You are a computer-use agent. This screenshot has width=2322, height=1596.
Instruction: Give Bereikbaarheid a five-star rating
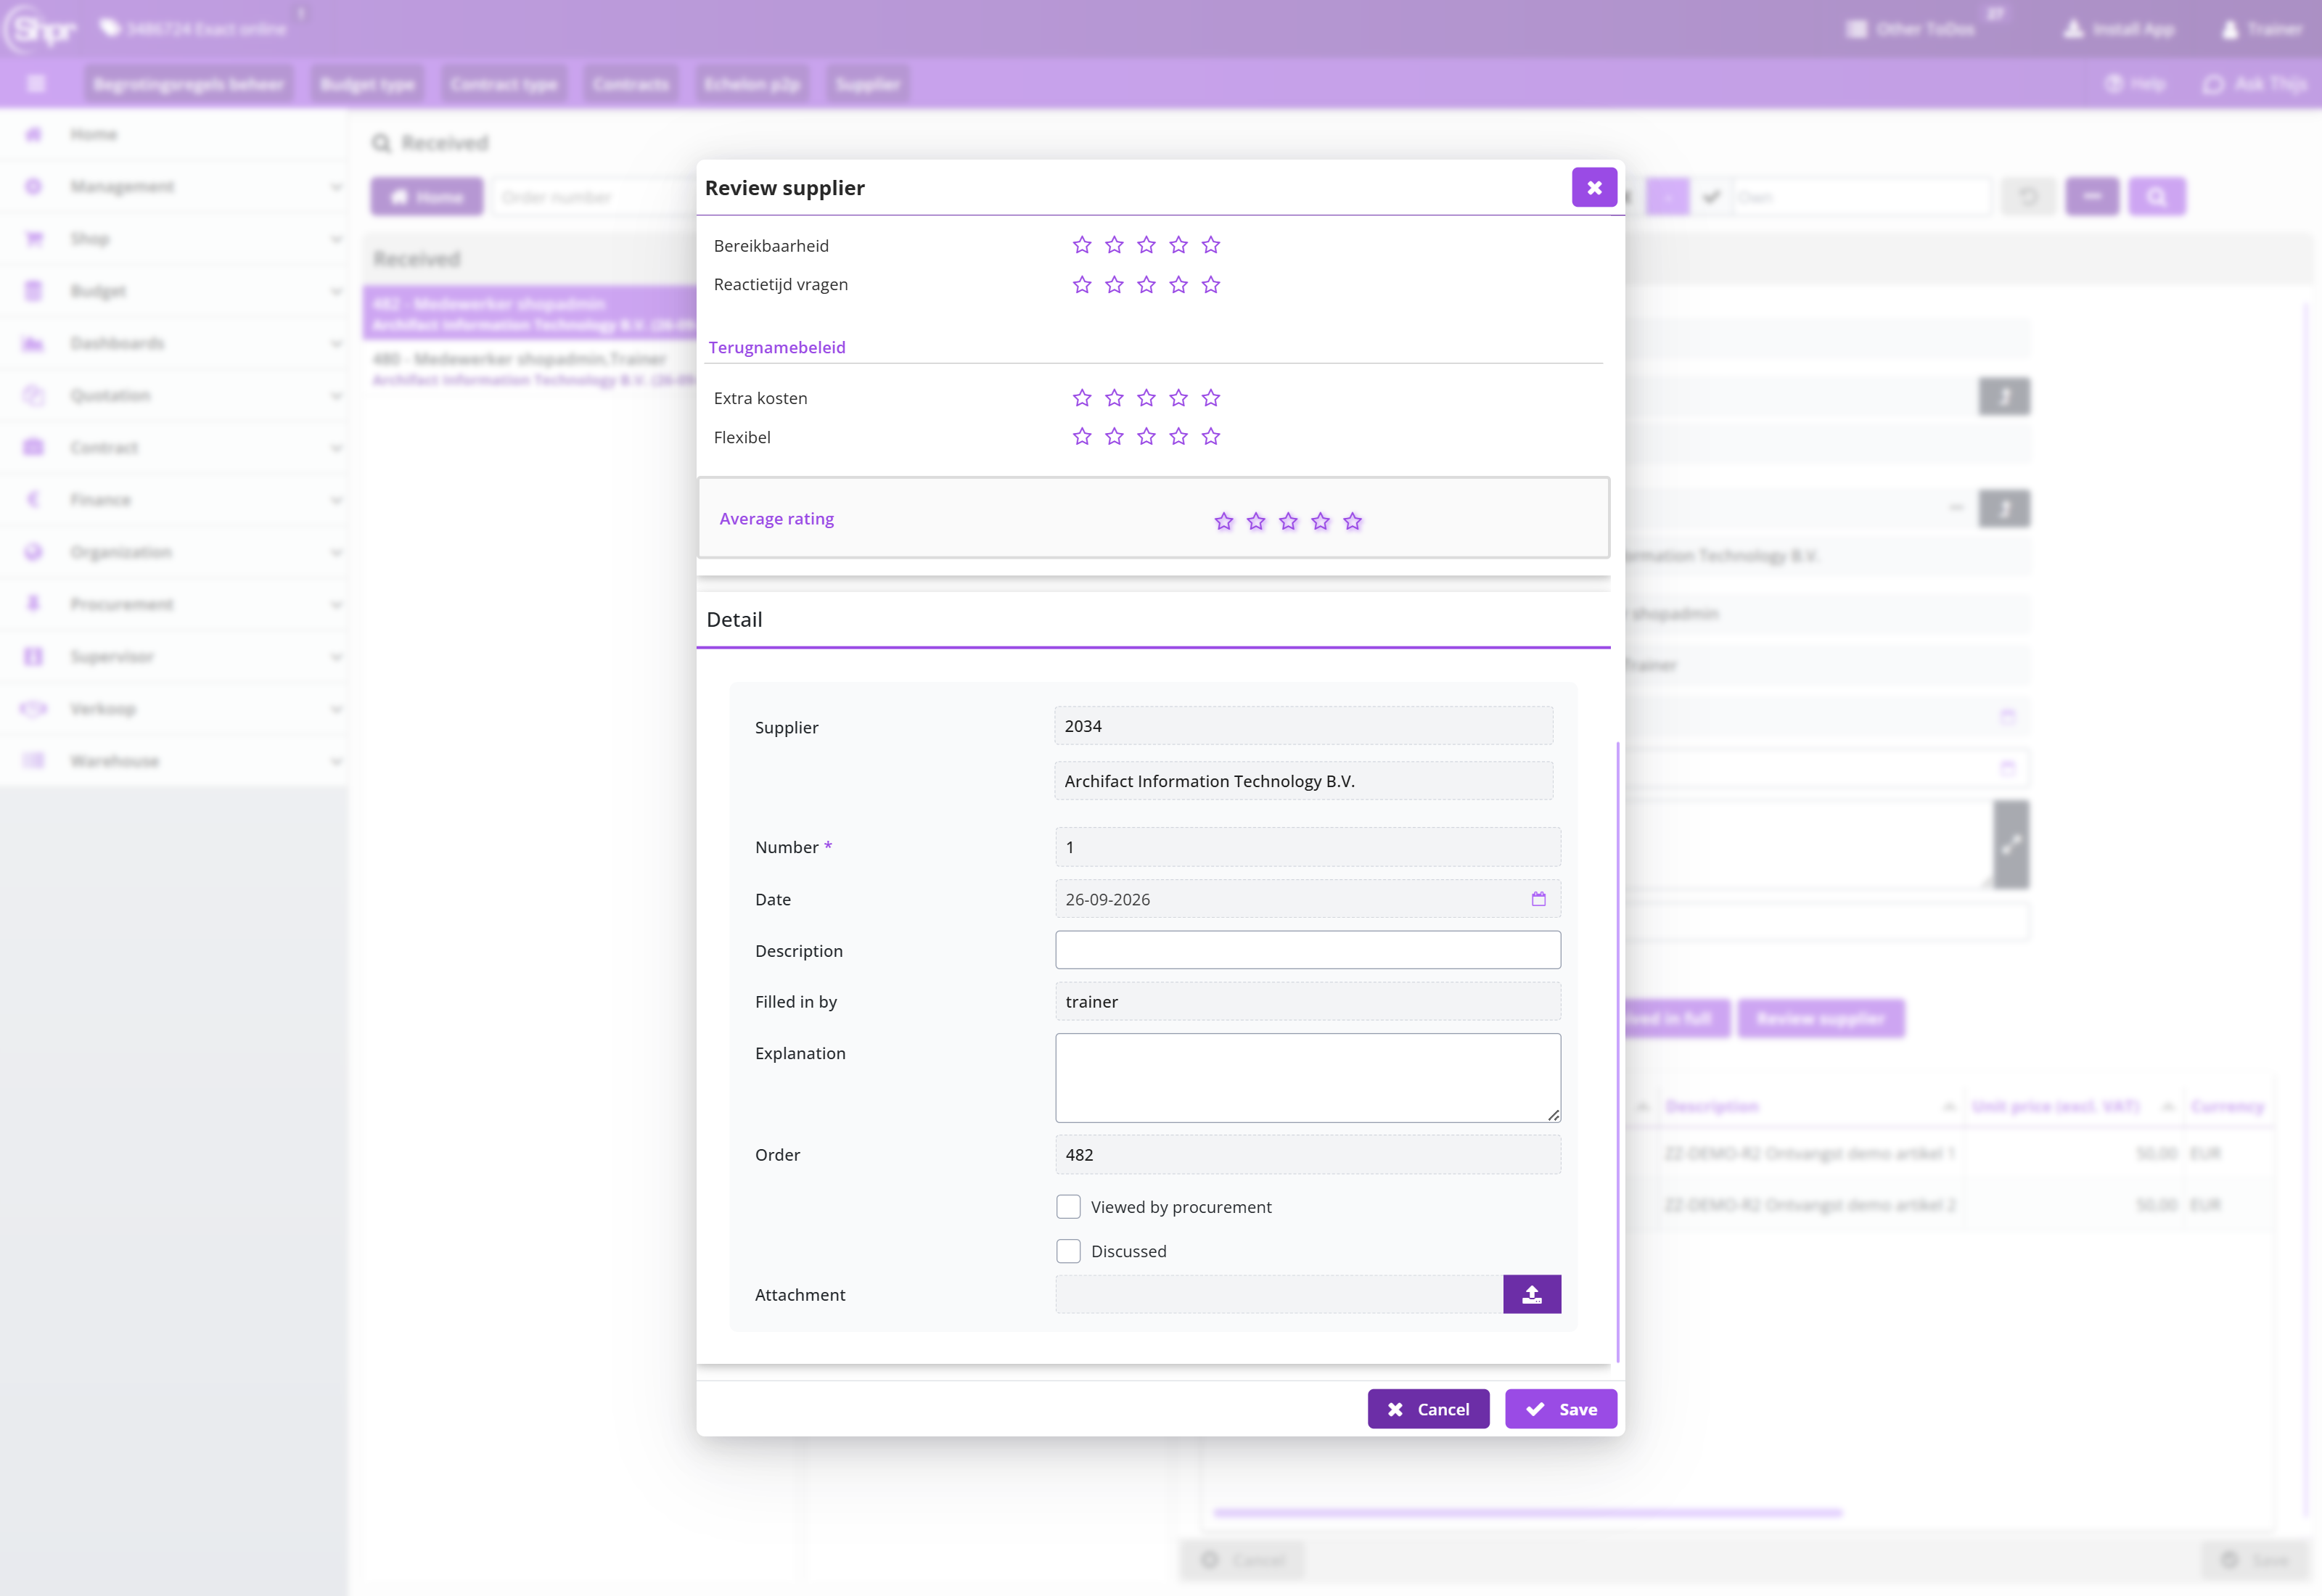pos(1211,245)
